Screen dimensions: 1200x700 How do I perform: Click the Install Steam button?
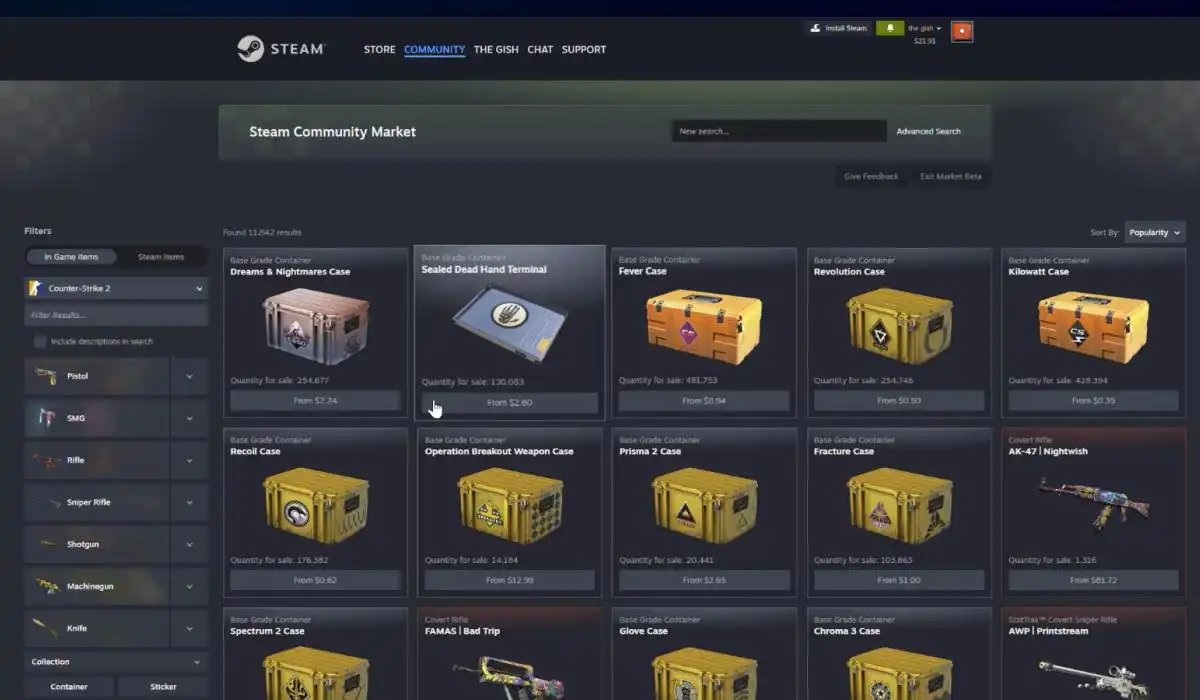838,28
